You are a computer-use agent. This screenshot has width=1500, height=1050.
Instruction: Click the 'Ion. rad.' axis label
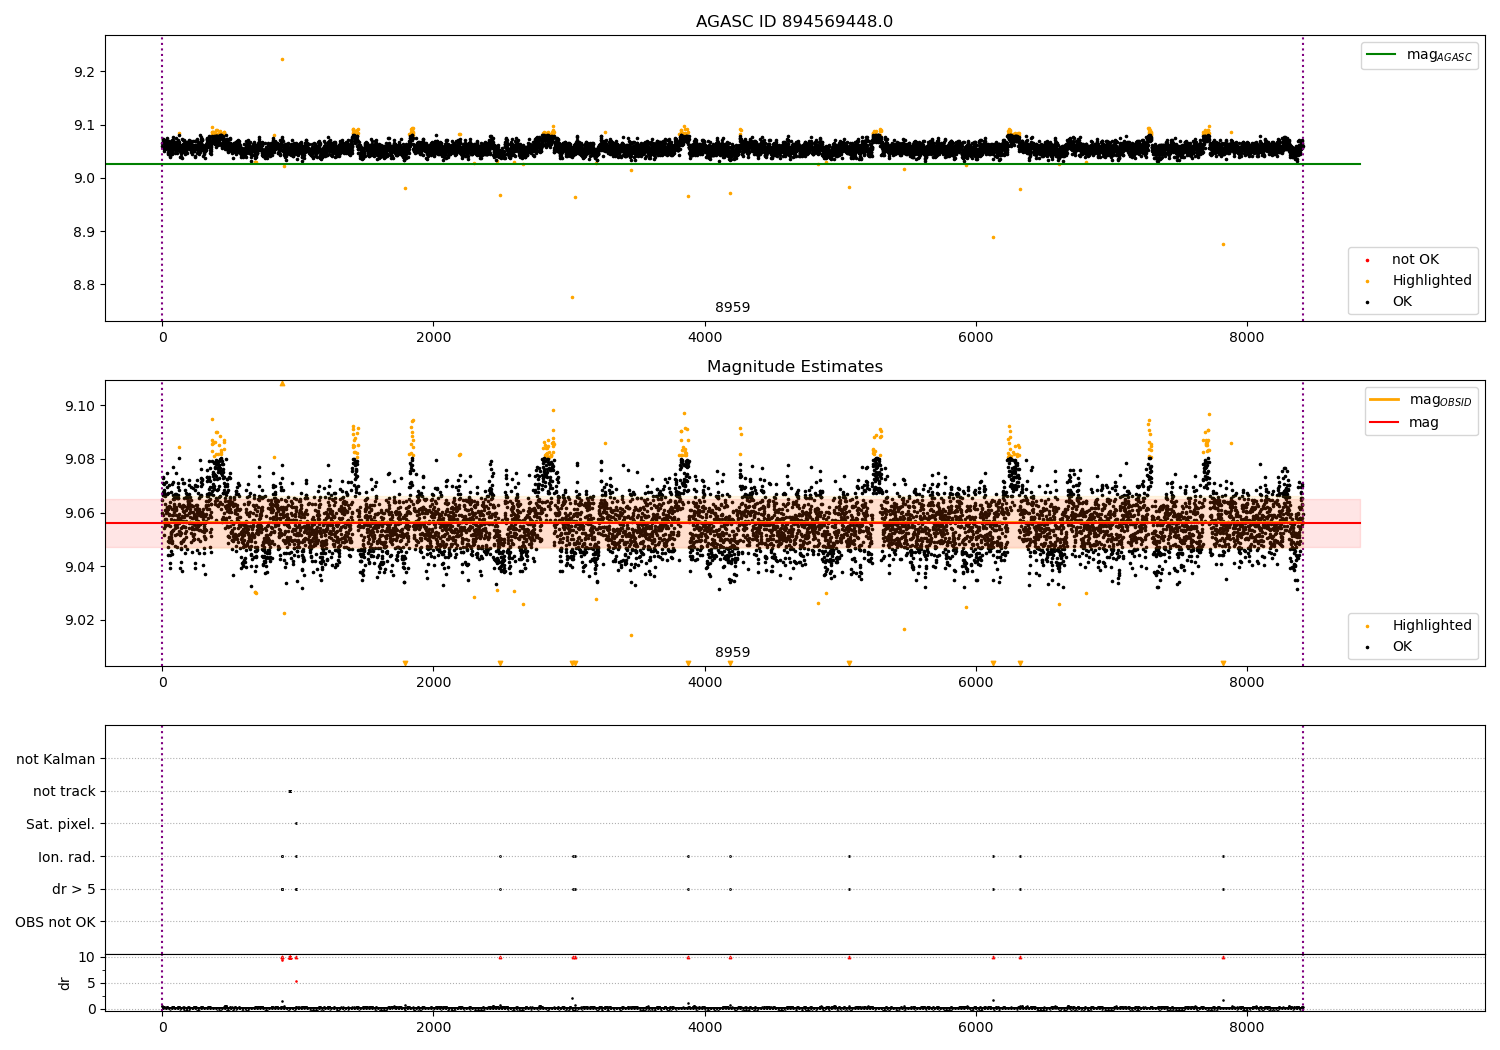[x=67, y=857]
